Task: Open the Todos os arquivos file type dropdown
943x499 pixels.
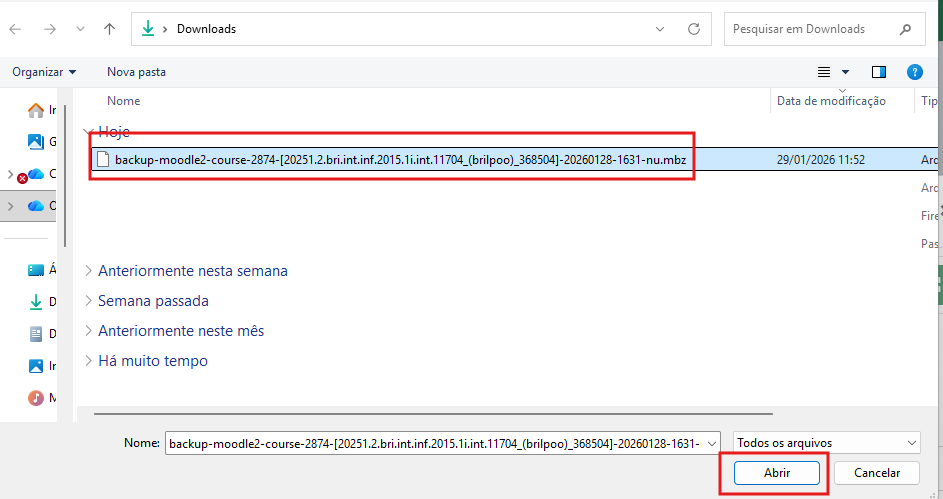Action: (x=826, y=442)
